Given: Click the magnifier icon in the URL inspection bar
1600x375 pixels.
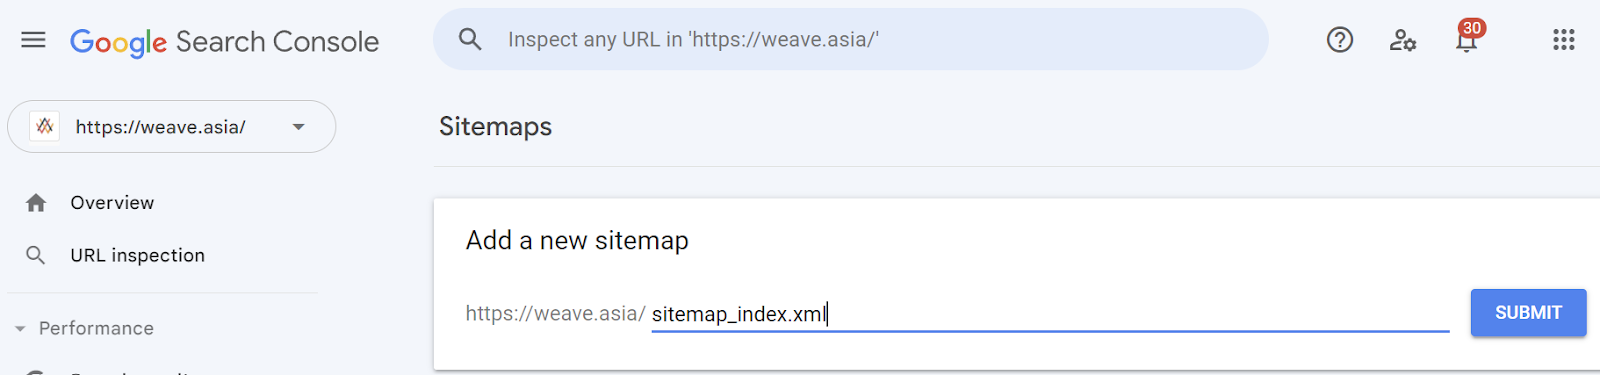Looking at the screenshot, I should coord(470,39).
